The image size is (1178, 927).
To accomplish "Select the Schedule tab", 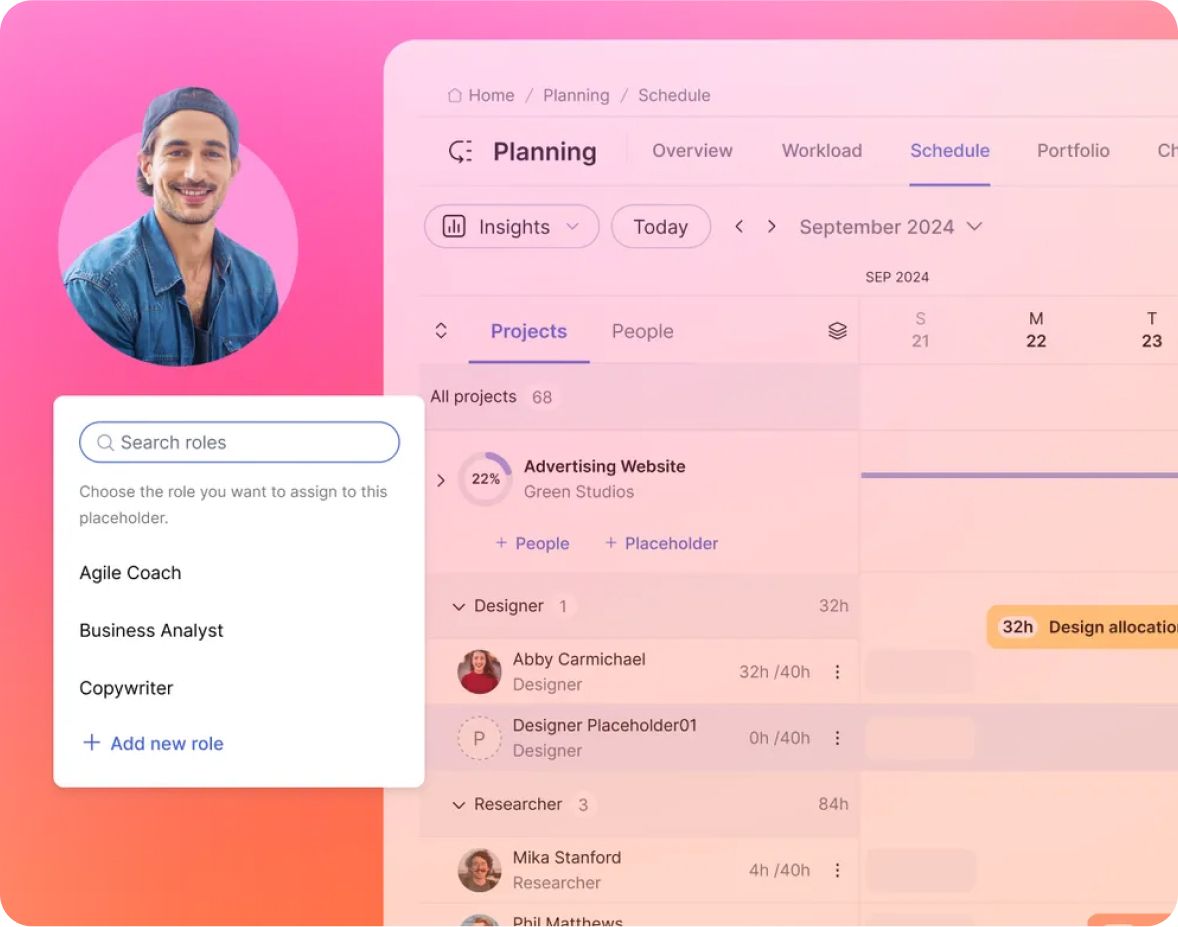I will click(950, 150).
